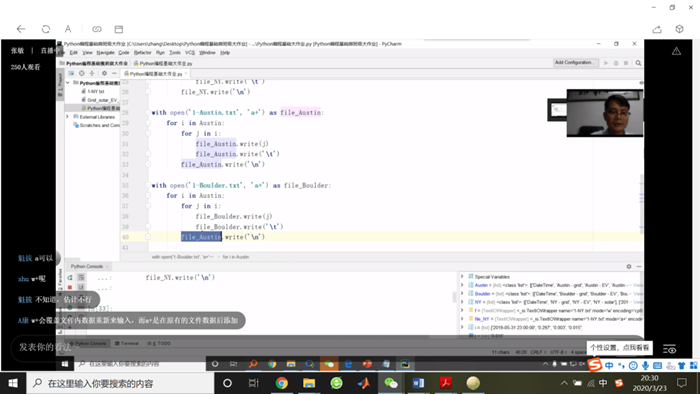Click Sogou voice input microphone
The image size is (700, 394).
645,366
